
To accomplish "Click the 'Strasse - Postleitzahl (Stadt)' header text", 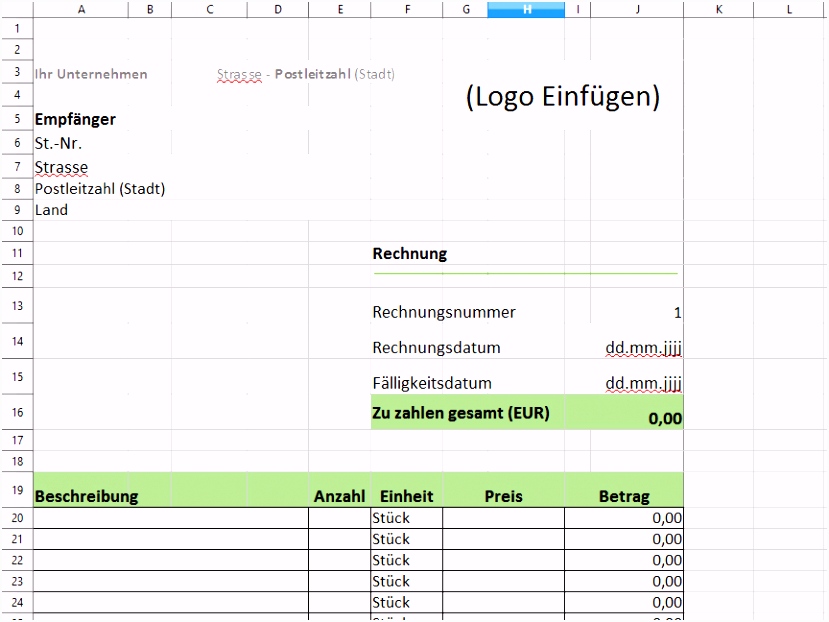I will pos(306,74).
